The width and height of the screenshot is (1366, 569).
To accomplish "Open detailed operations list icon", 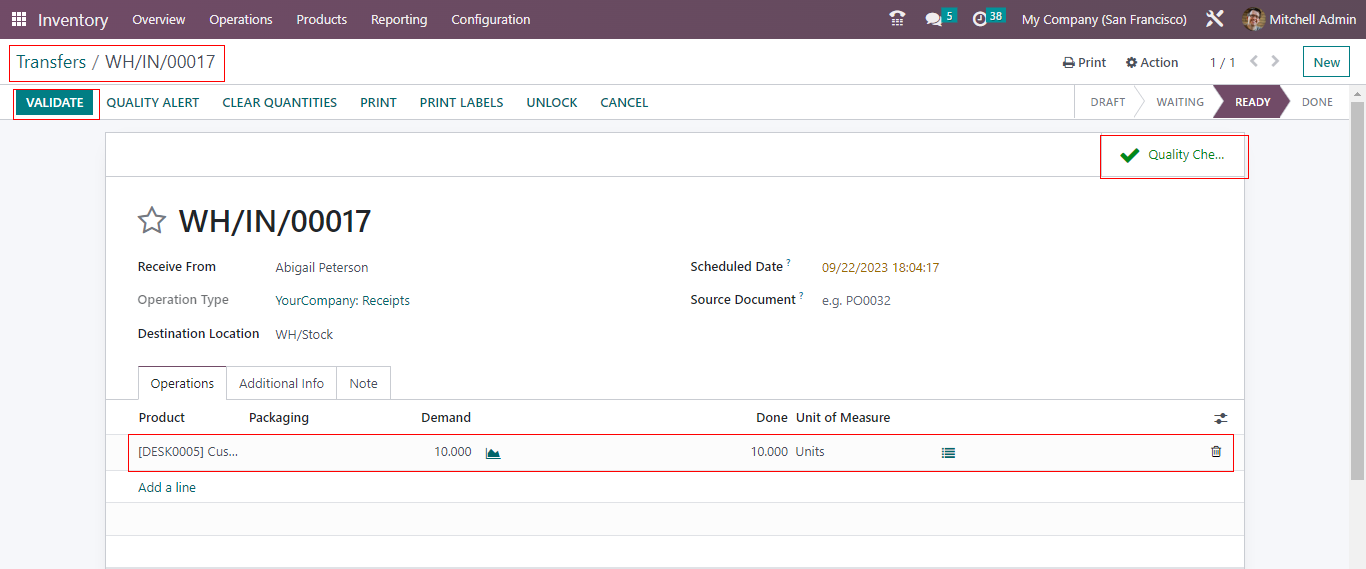I will pyautogui.click(x=948, y=453).
